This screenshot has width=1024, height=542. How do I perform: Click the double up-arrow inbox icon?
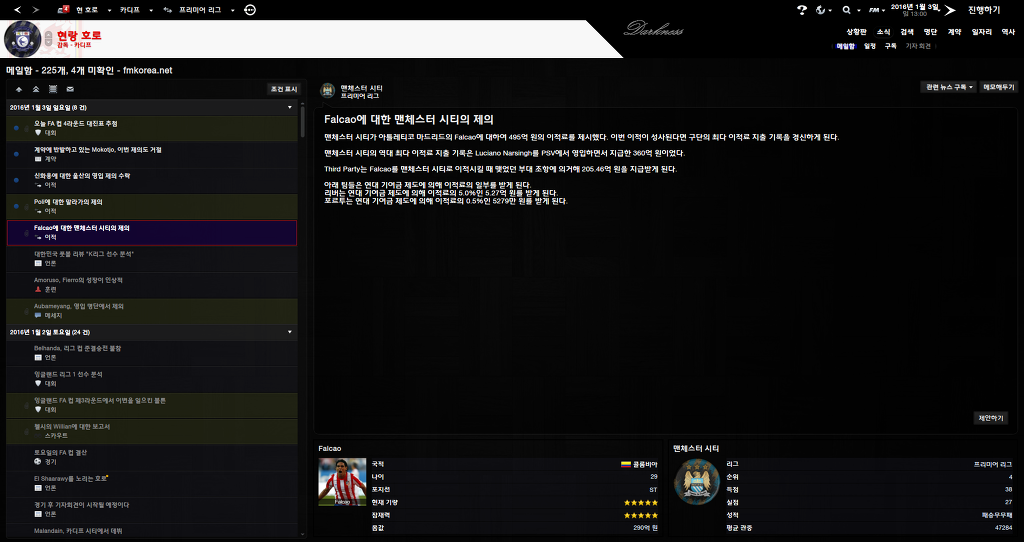click(36, 89)
